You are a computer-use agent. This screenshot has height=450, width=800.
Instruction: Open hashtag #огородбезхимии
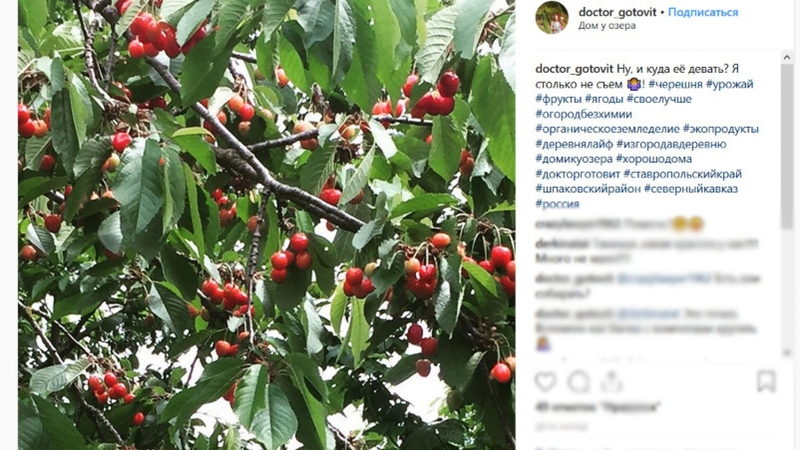pyautogui.click(x=584, y=114)
